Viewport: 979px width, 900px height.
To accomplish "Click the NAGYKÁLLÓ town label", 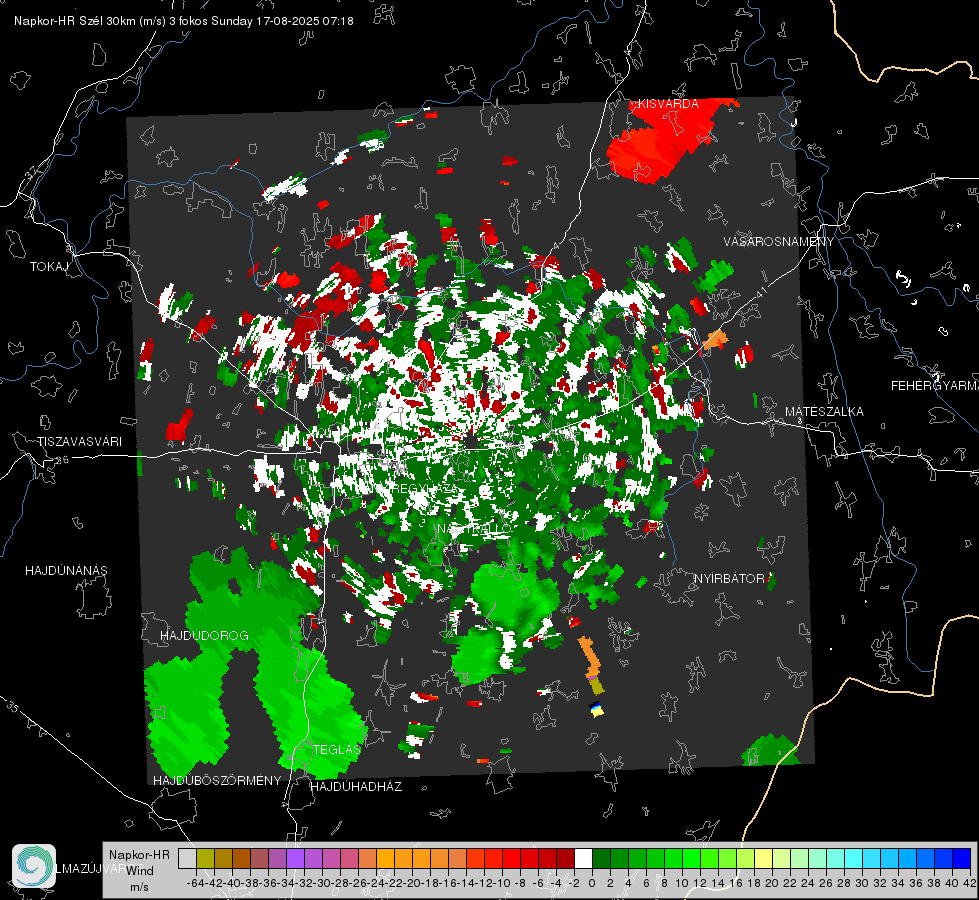I will tap(474, 529).
